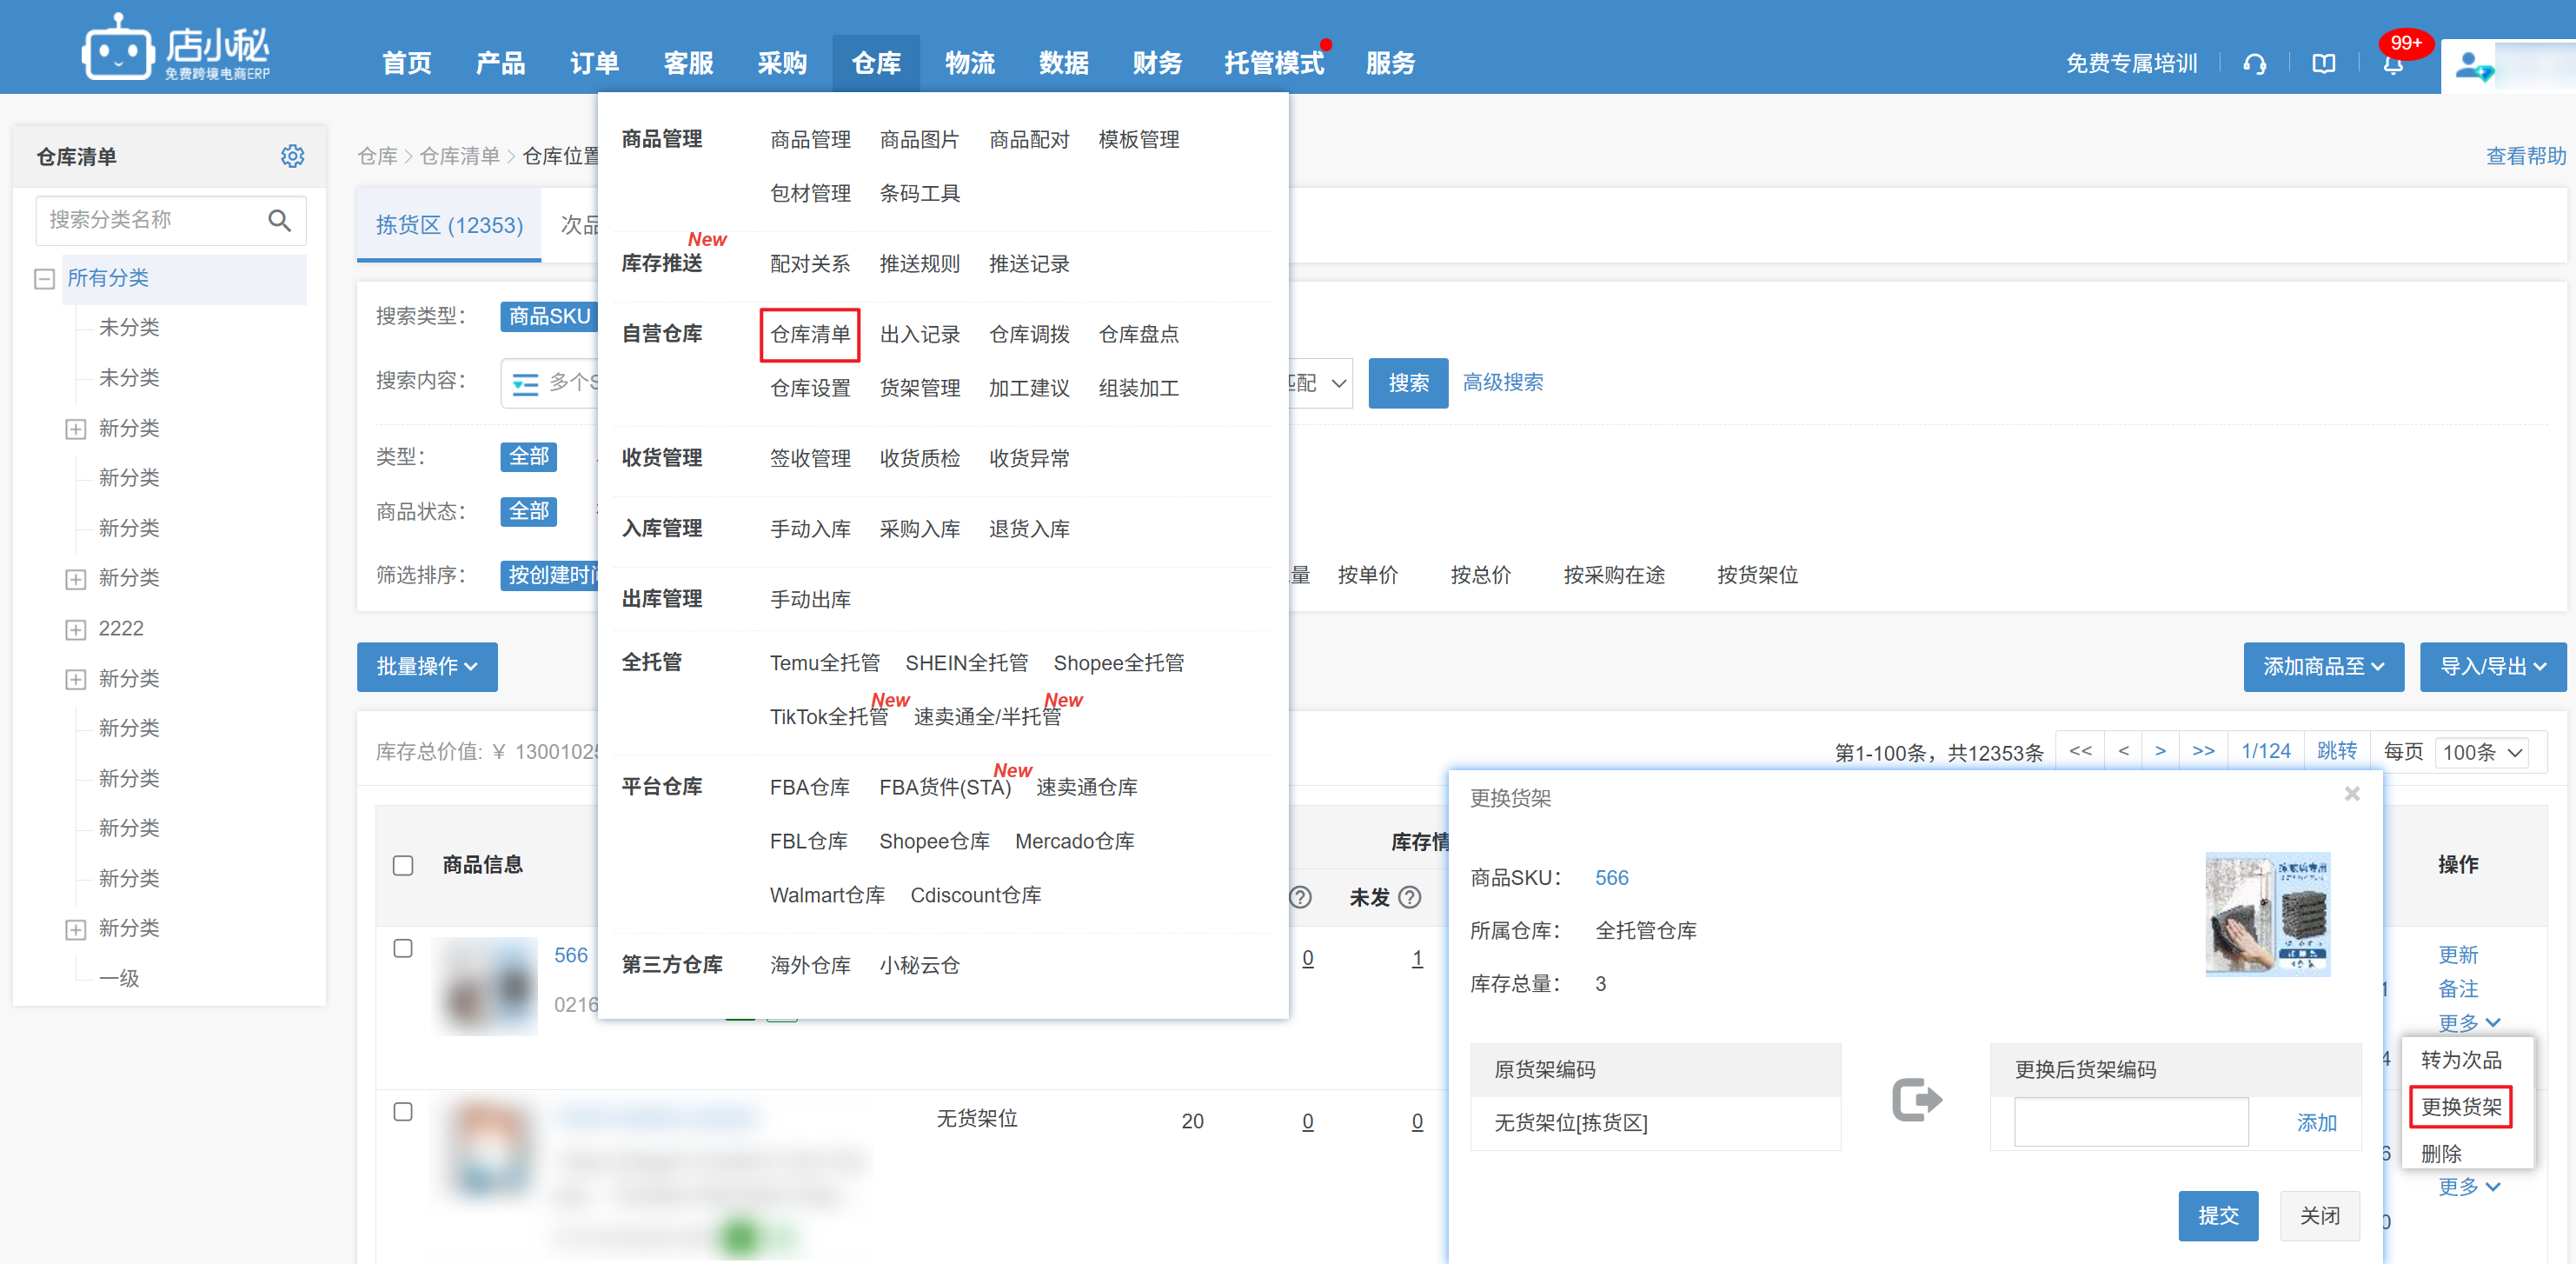Select 仓库清单 in the warehouse menu

coord(810,334)
